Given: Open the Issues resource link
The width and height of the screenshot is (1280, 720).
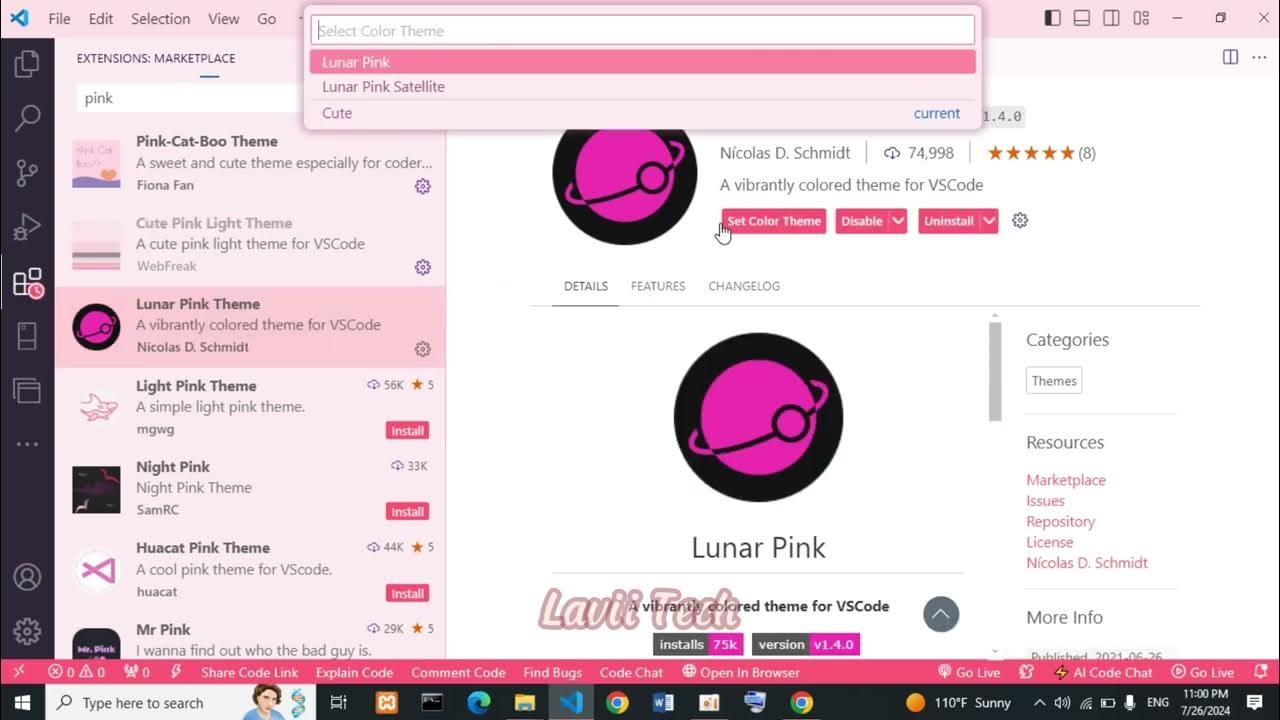Looking at the screenshot, I should tap(1045, 501).
